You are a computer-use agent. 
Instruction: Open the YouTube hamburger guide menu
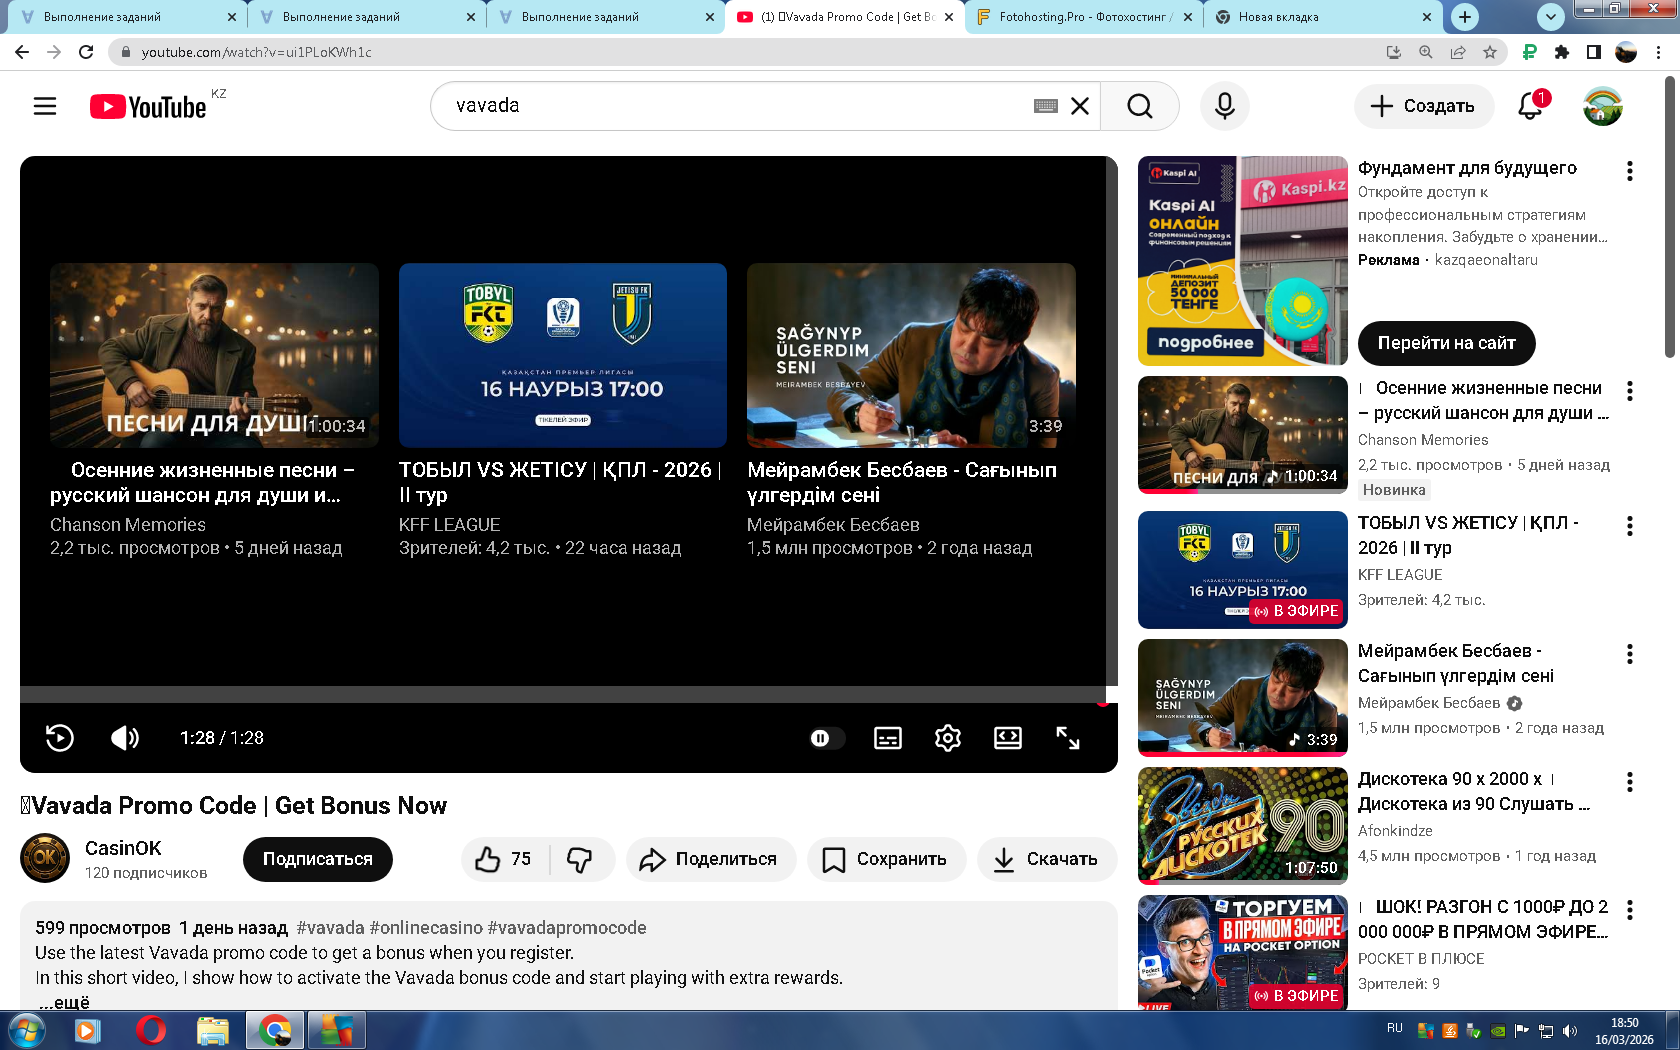pos(45,106)
